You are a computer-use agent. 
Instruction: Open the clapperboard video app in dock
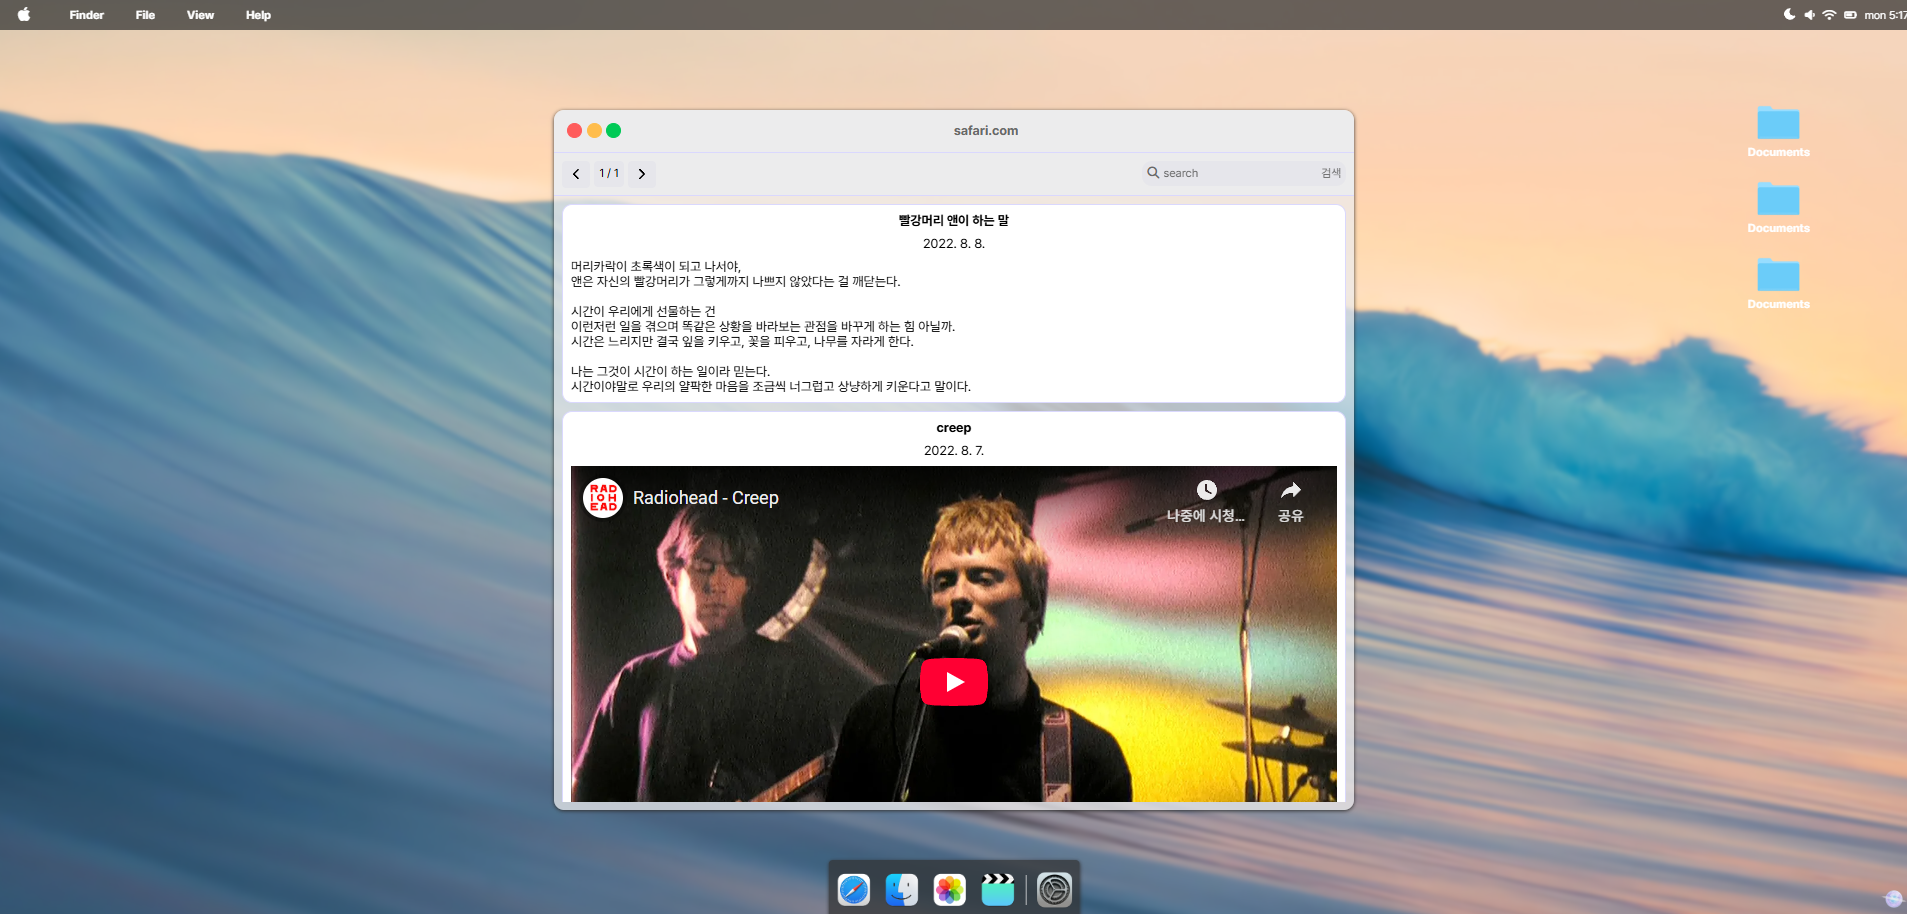(998, 889)
